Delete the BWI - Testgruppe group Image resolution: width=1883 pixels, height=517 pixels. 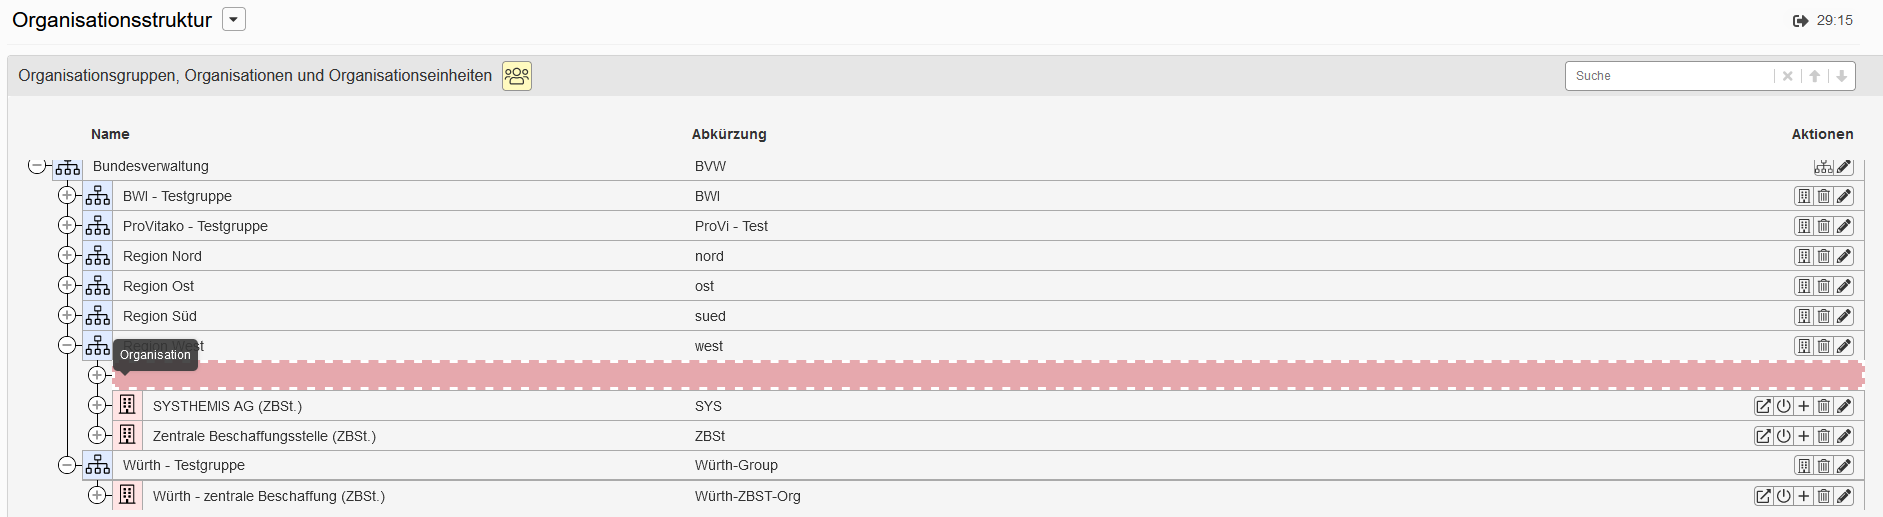pyautogui.click(x=1824, y=197)
